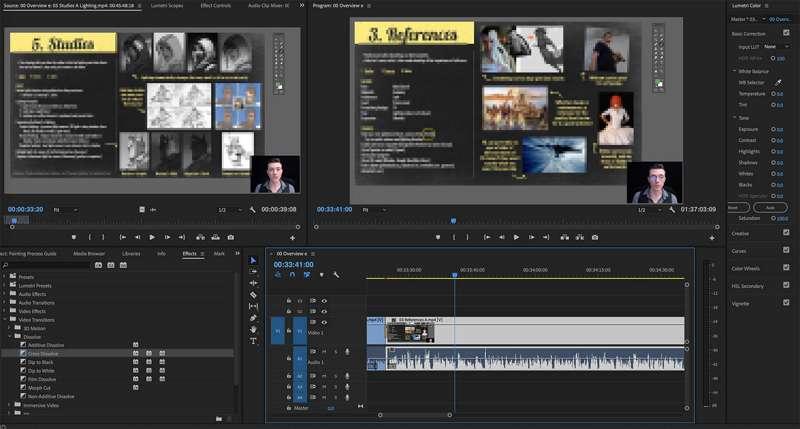Screen dimensions: 800x429
Task: Open Program monitor button editor plus
Action: (x=712, y=238)
